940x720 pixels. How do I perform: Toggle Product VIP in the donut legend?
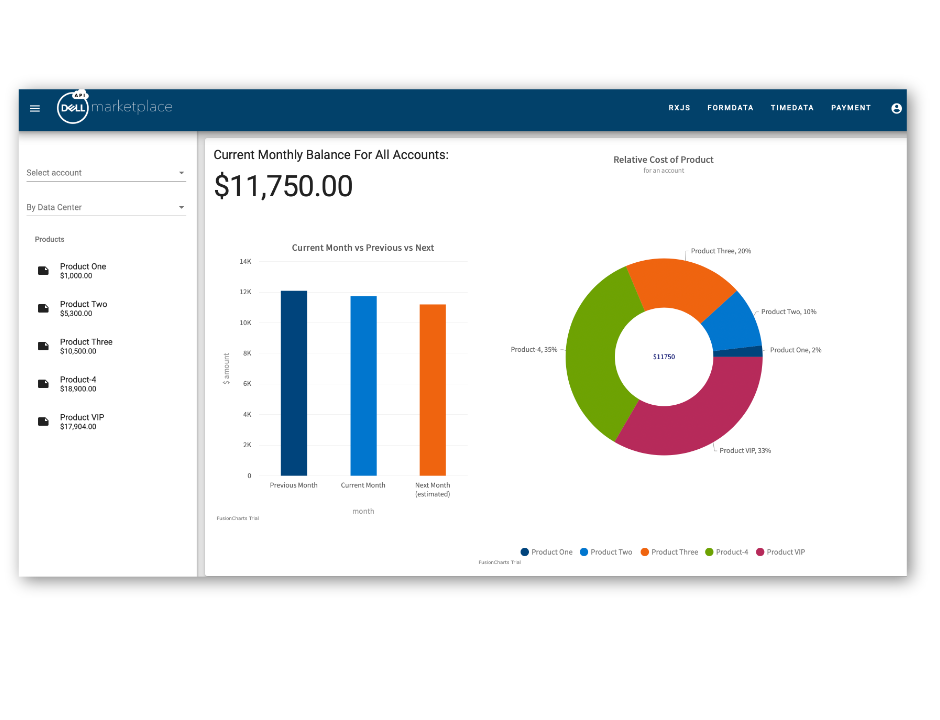(x=781, y=552)
